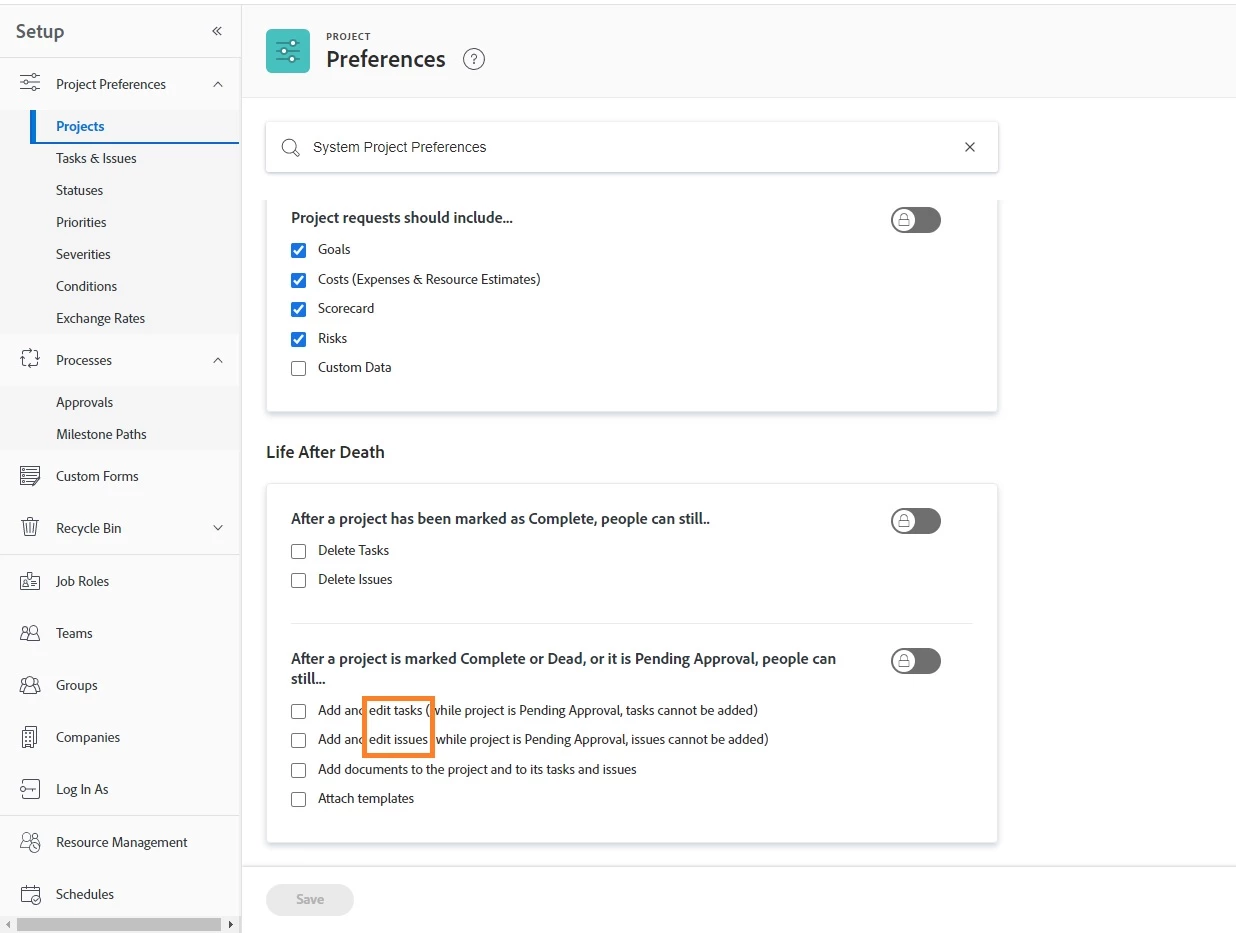Clear the search with the X icon
Screen dimensions: 1236x933
[x=970, y=147]
